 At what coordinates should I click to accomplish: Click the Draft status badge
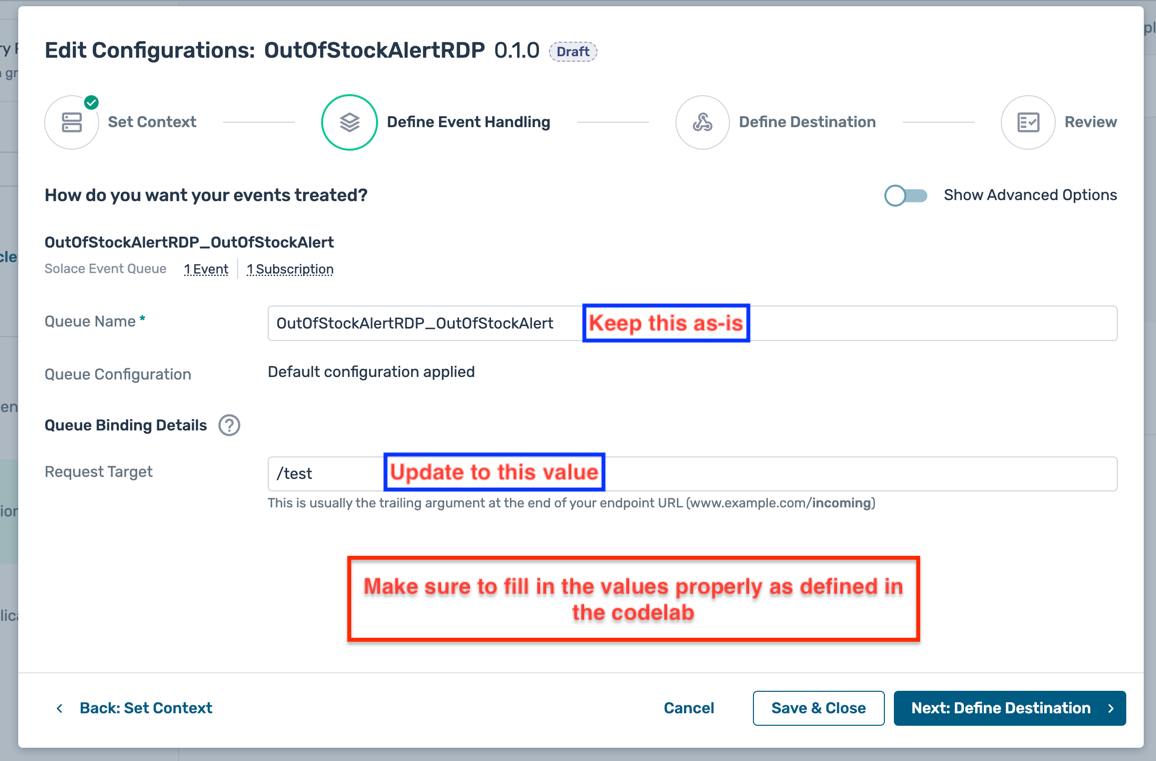tap(573, 51)
